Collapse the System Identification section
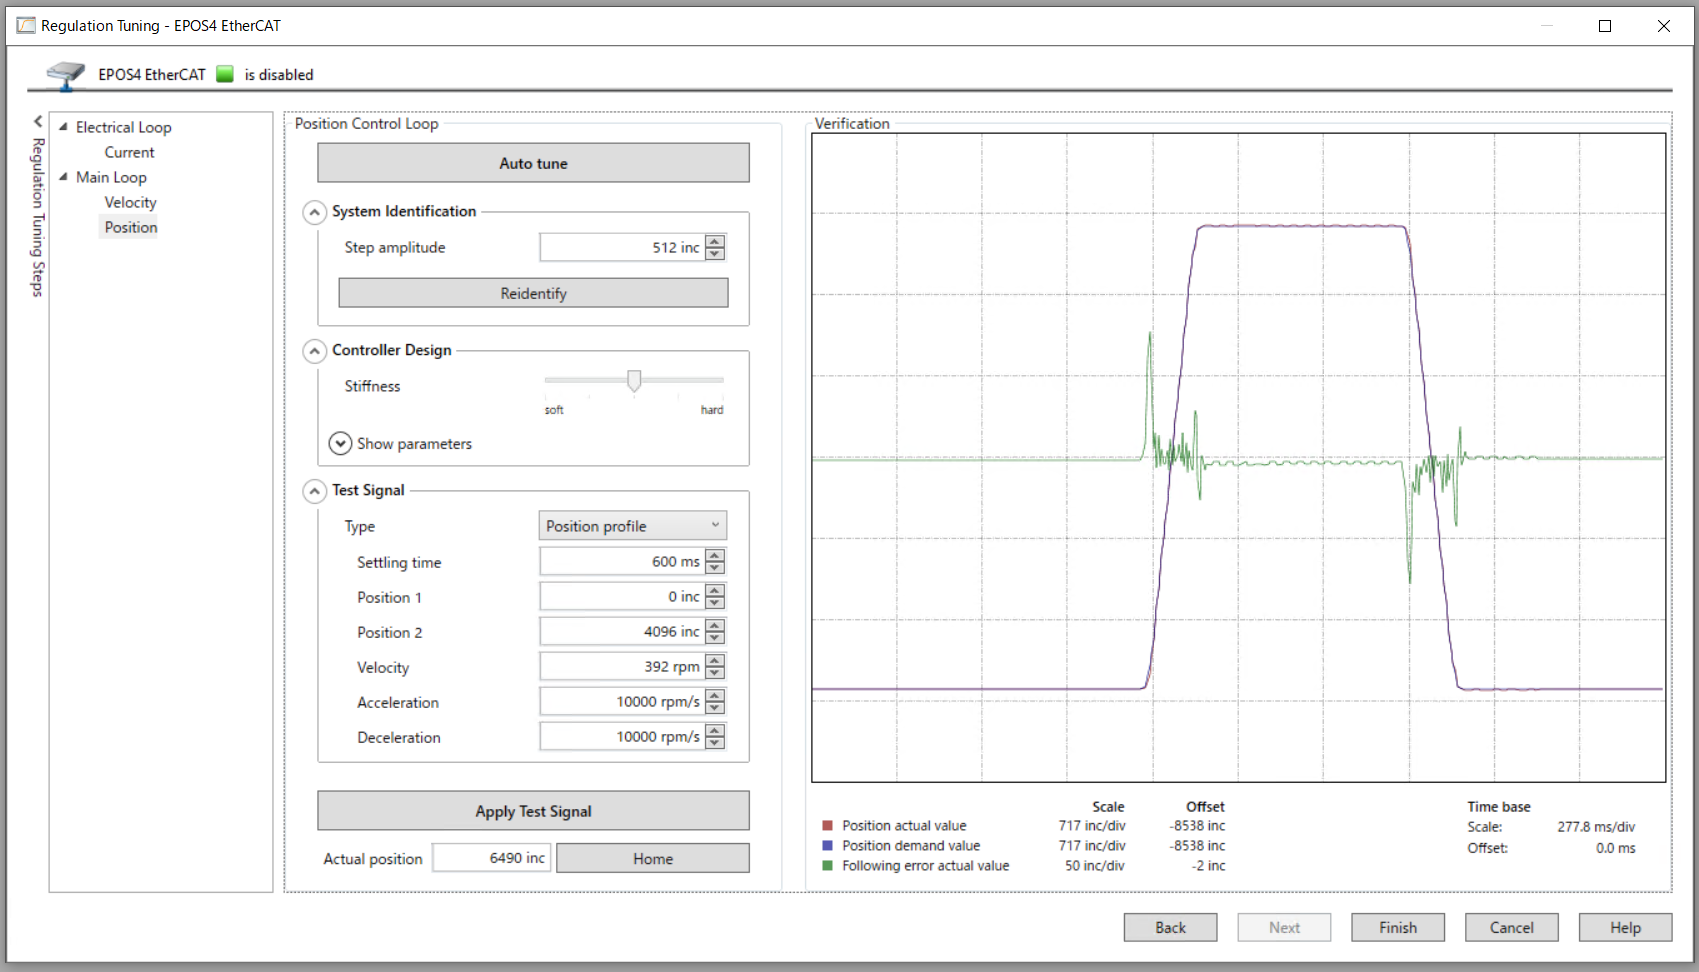This screenshot has width=1699, height=972. tap(315, 212)
